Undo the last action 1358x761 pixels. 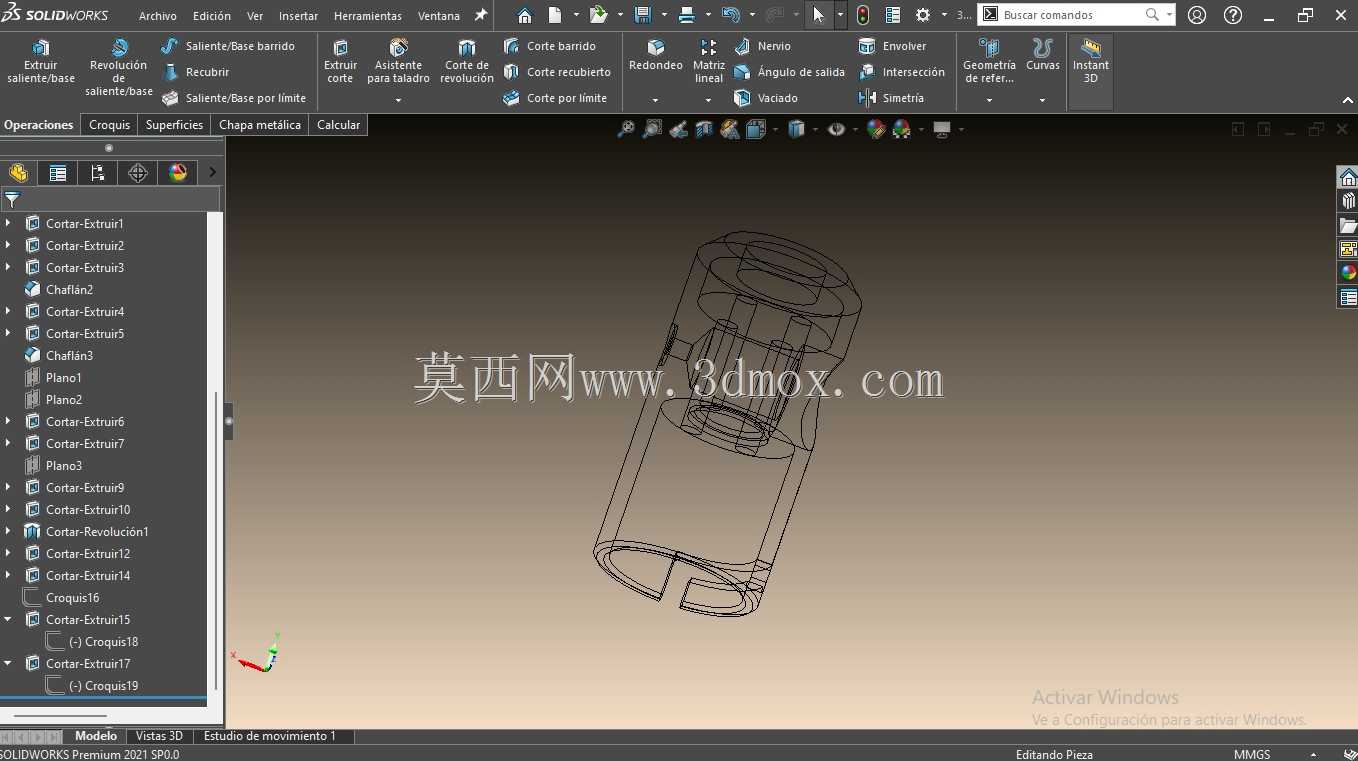[x=731, y=15]
